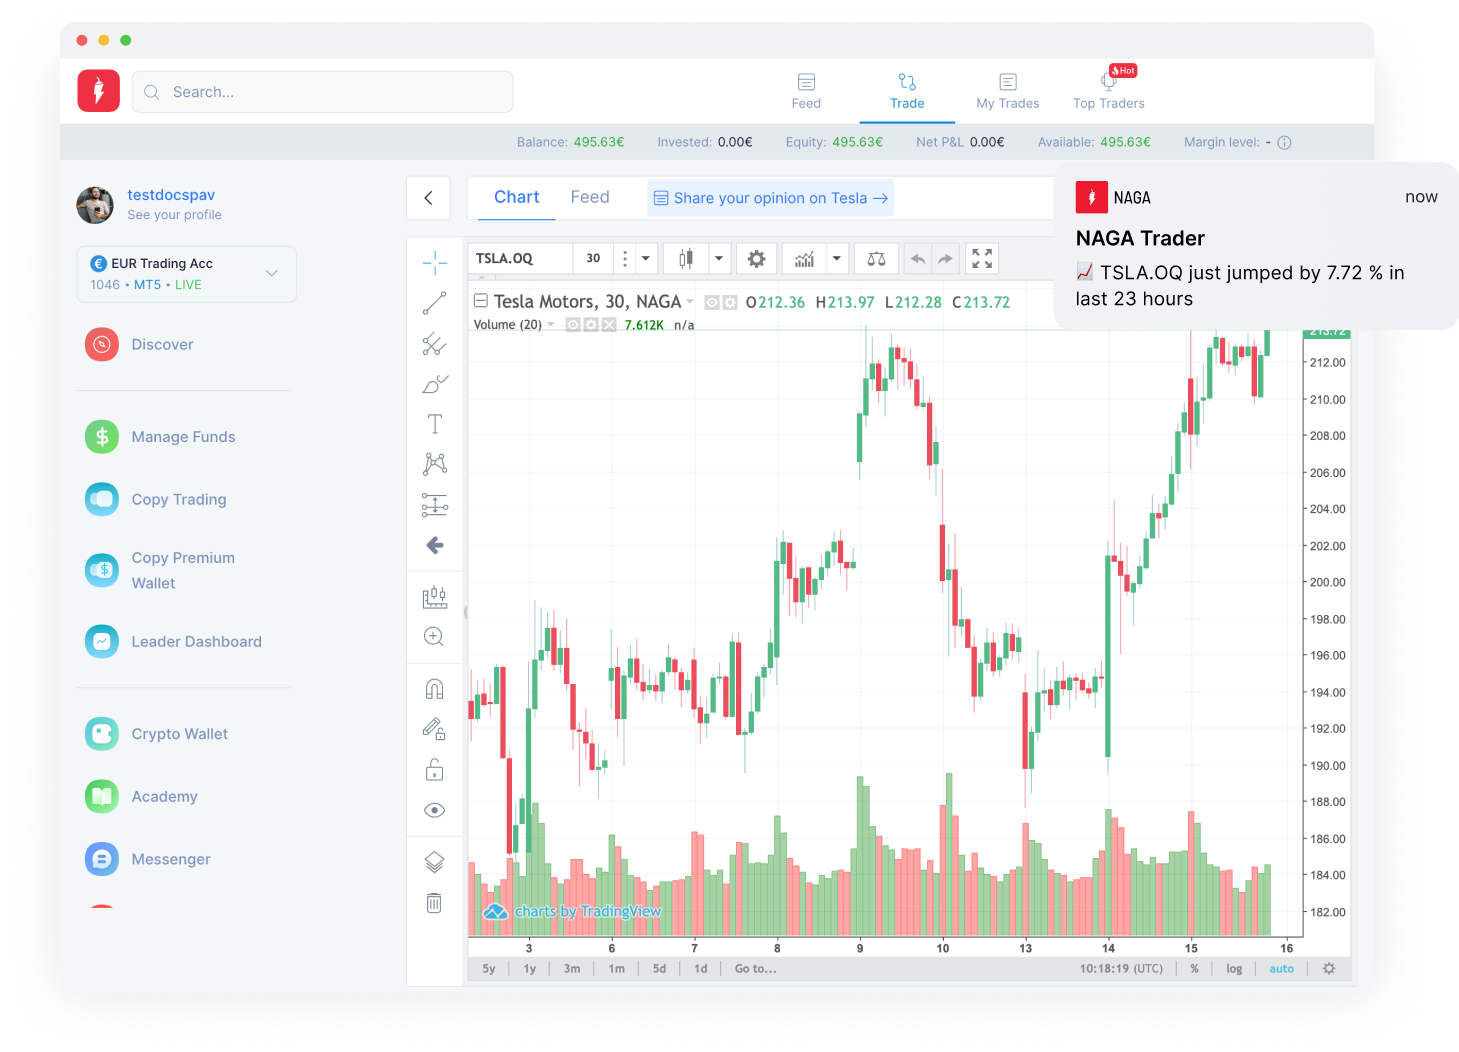Image resolution: width=1459 pixels, height=1052 pixels.
Task: Select the trend line drawing tool
Action: [x=434, y=303]
